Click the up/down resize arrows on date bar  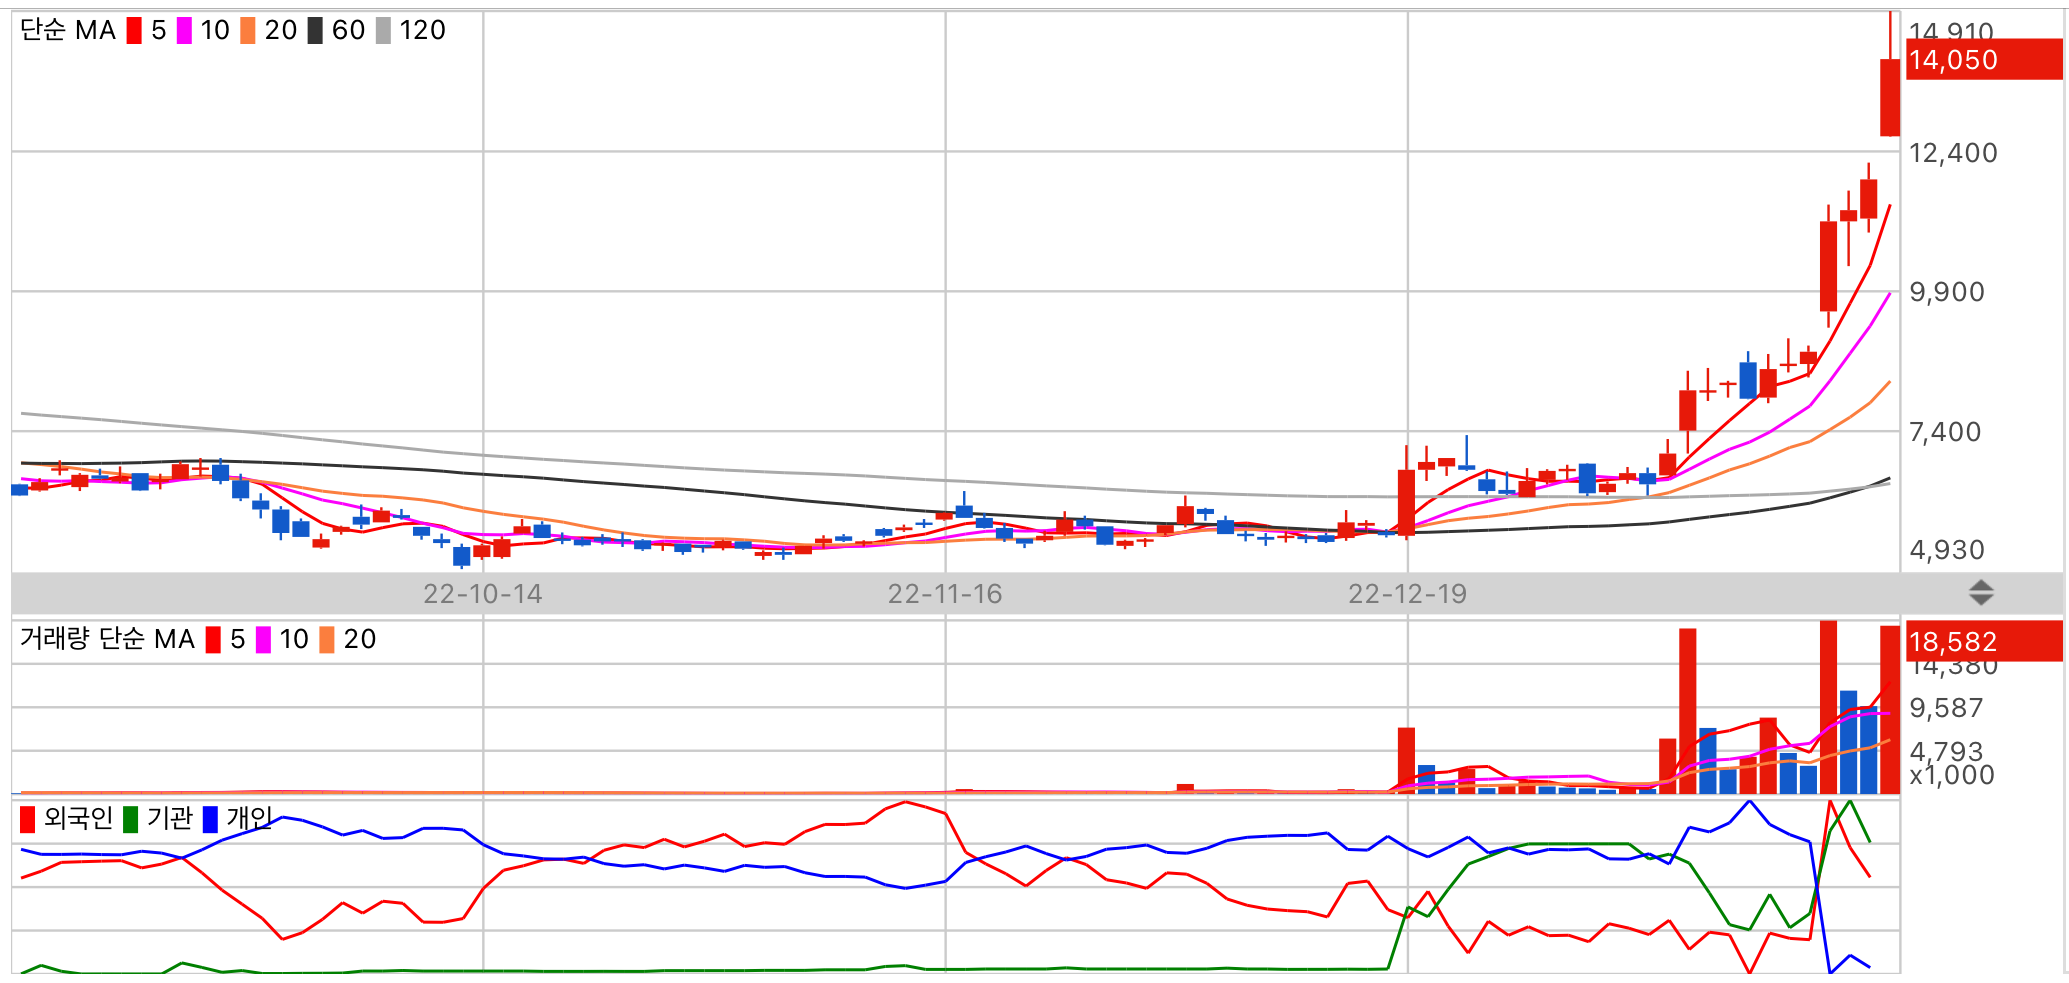pos(1981,593)
